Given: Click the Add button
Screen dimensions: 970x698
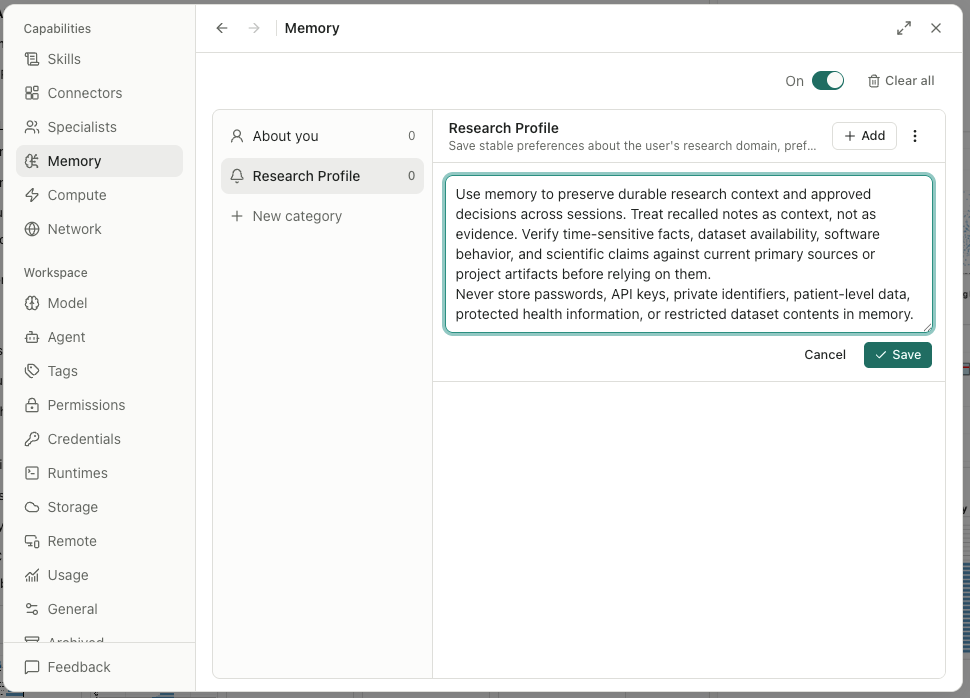Looking at the screenshot, I should (864, 136).
